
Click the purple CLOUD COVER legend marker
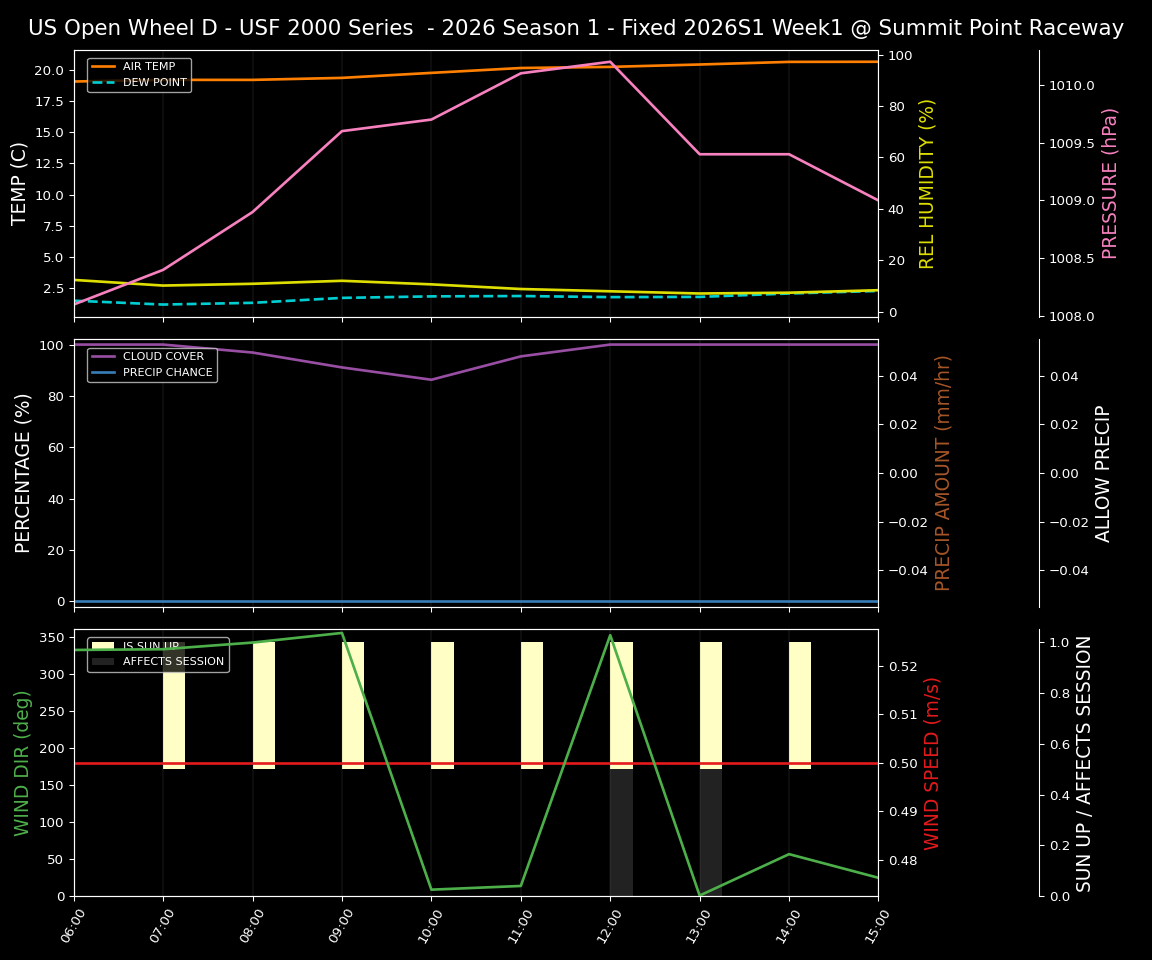101,356
